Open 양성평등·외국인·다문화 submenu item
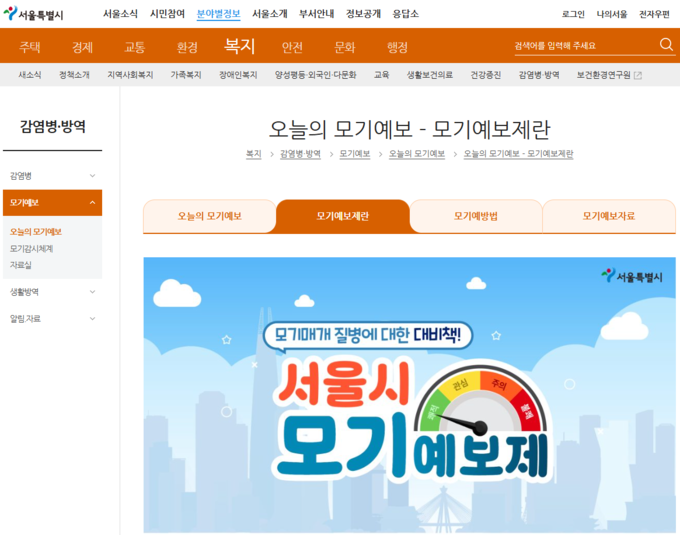 click(315, 75)
